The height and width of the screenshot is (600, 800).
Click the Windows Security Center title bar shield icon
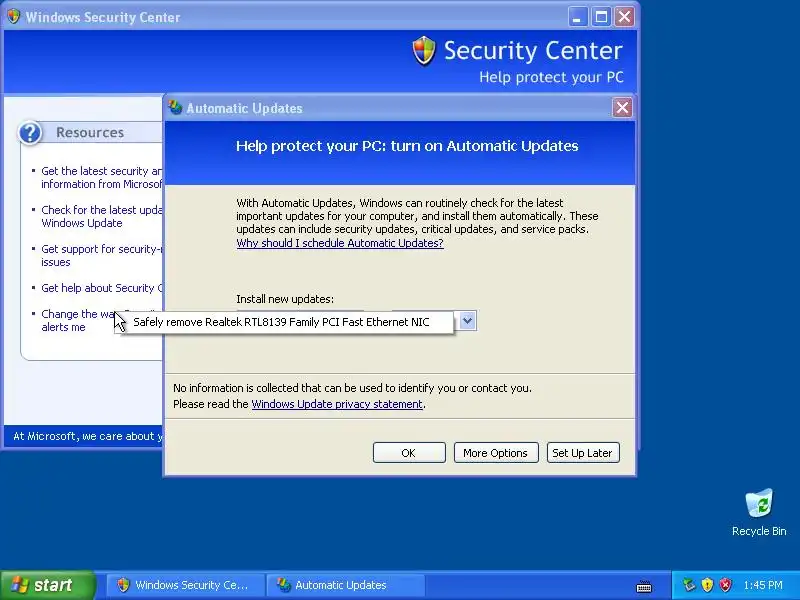point(13,16)
